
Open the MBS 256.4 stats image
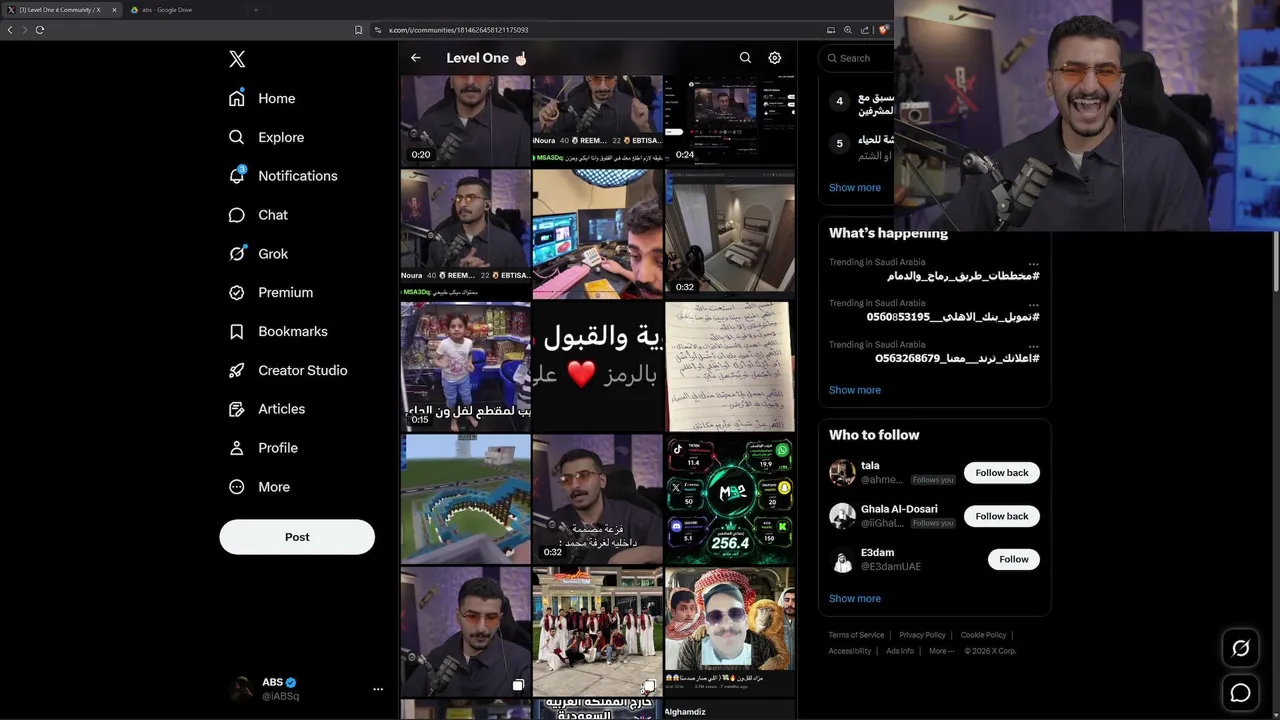pos(730,499)
